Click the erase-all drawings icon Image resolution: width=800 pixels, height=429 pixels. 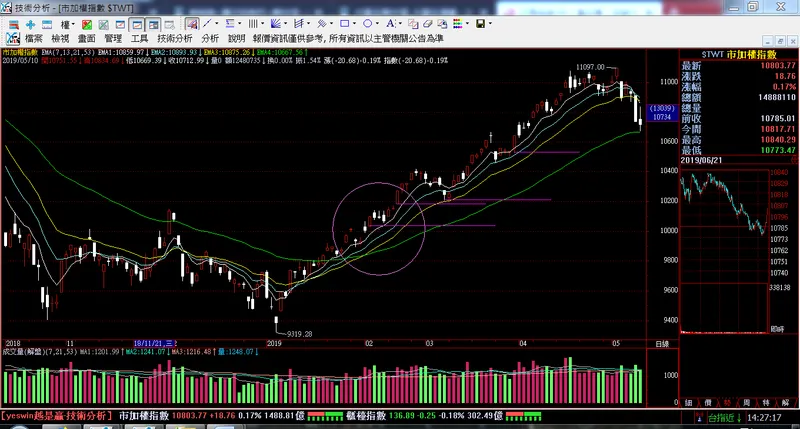point(442,23)
